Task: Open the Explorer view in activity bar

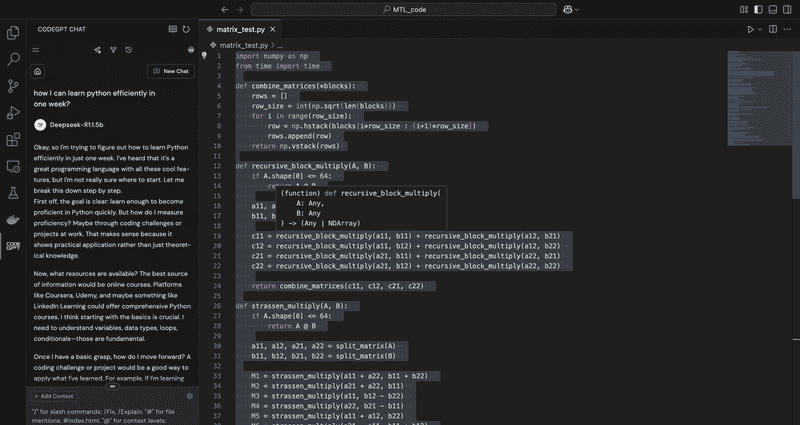Action: click(13, 32)
